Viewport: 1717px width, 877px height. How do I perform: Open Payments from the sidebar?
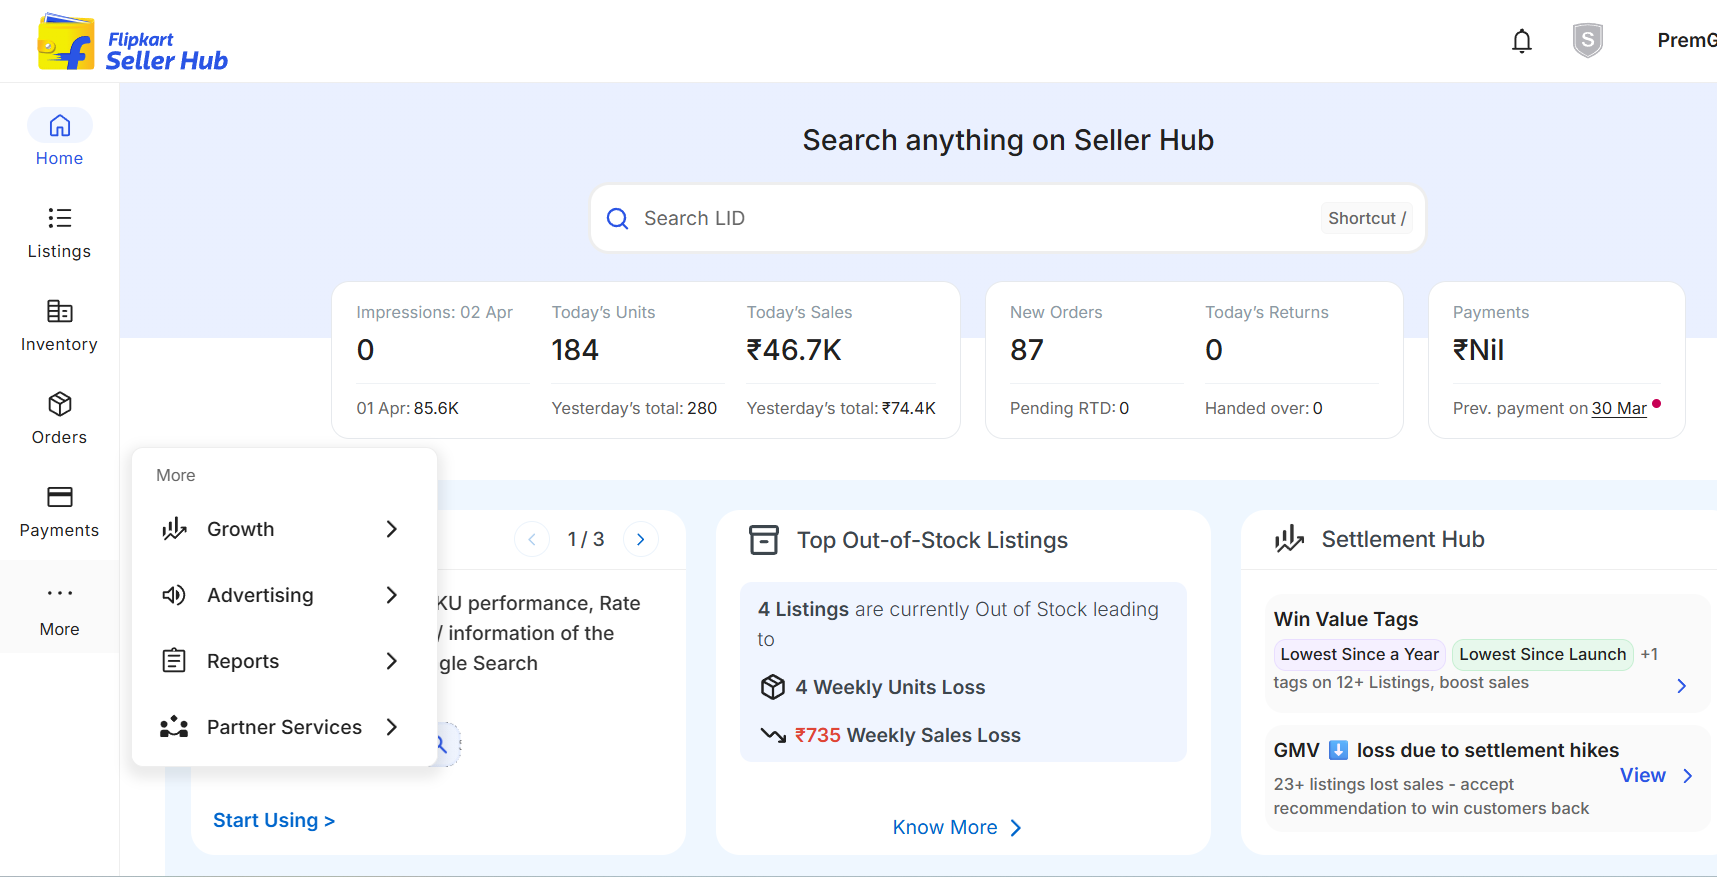coord(59,511)
